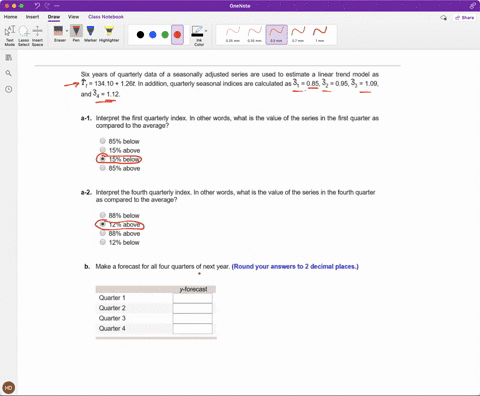This screenshot has height=396, width=480.
Task: Redo the last action
Action: click(47, 6)
